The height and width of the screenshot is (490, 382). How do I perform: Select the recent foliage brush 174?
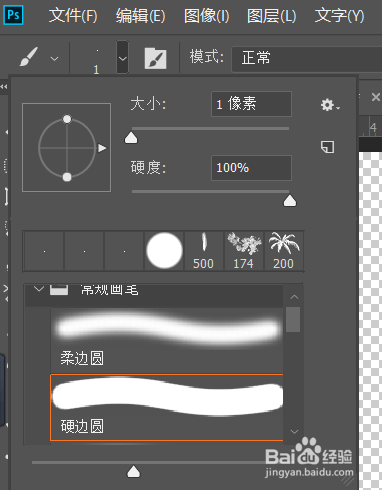(x=244, y=251)
